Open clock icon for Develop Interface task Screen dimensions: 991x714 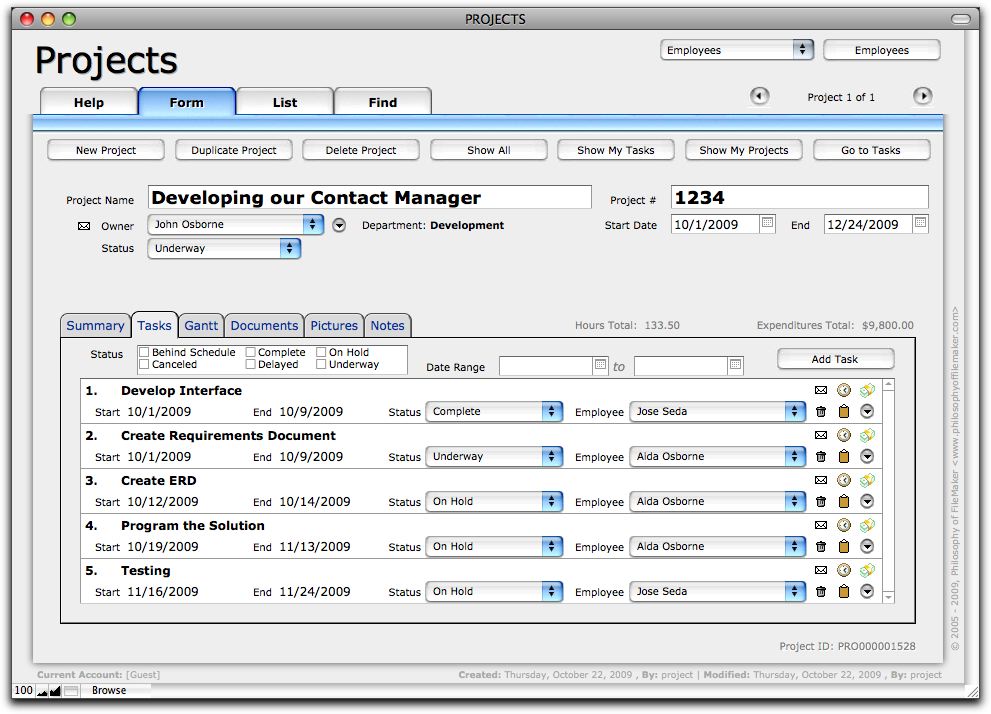[x=844, y=390]
